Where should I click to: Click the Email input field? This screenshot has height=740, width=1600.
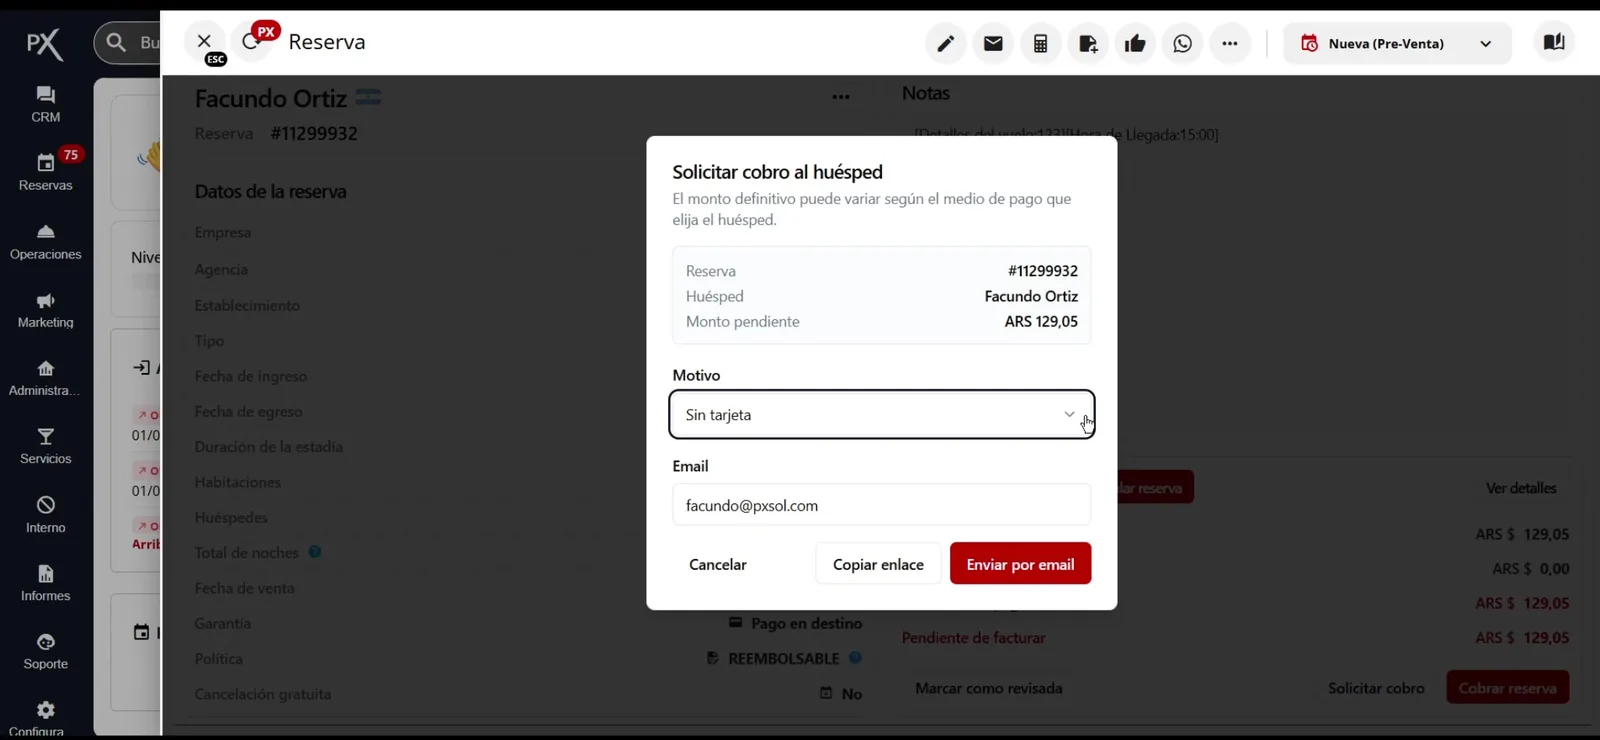(881, 505)
